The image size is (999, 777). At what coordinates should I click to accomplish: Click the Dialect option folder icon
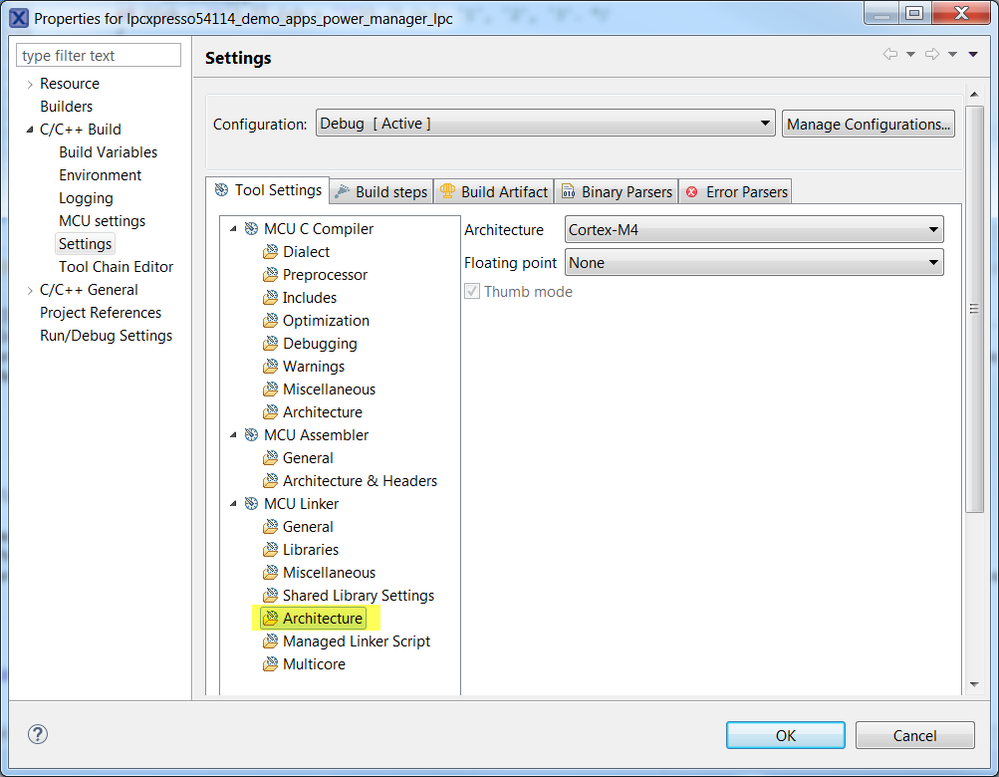click(270, 252)
